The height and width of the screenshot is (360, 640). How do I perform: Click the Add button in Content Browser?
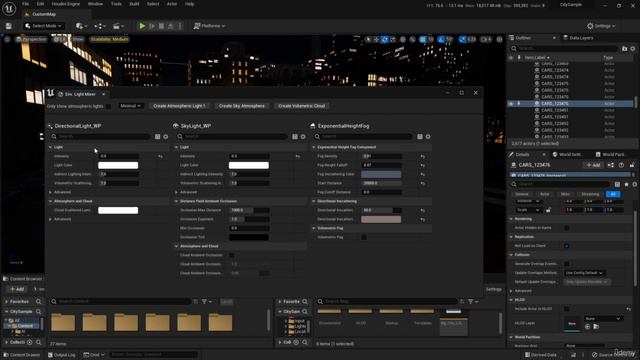pyautogui.click(x=16, y=289)
